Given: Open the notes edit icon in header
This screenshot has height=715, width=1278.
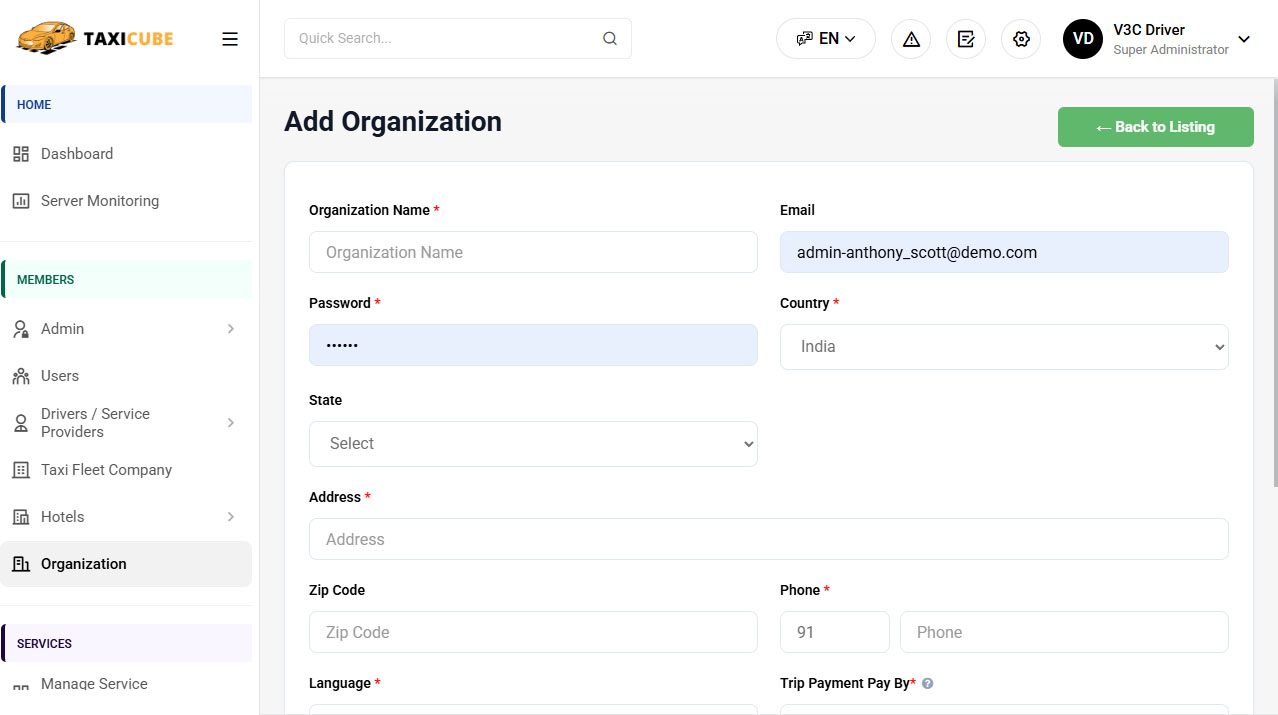Looking at the screenshot, I should [x=966, y=39].
